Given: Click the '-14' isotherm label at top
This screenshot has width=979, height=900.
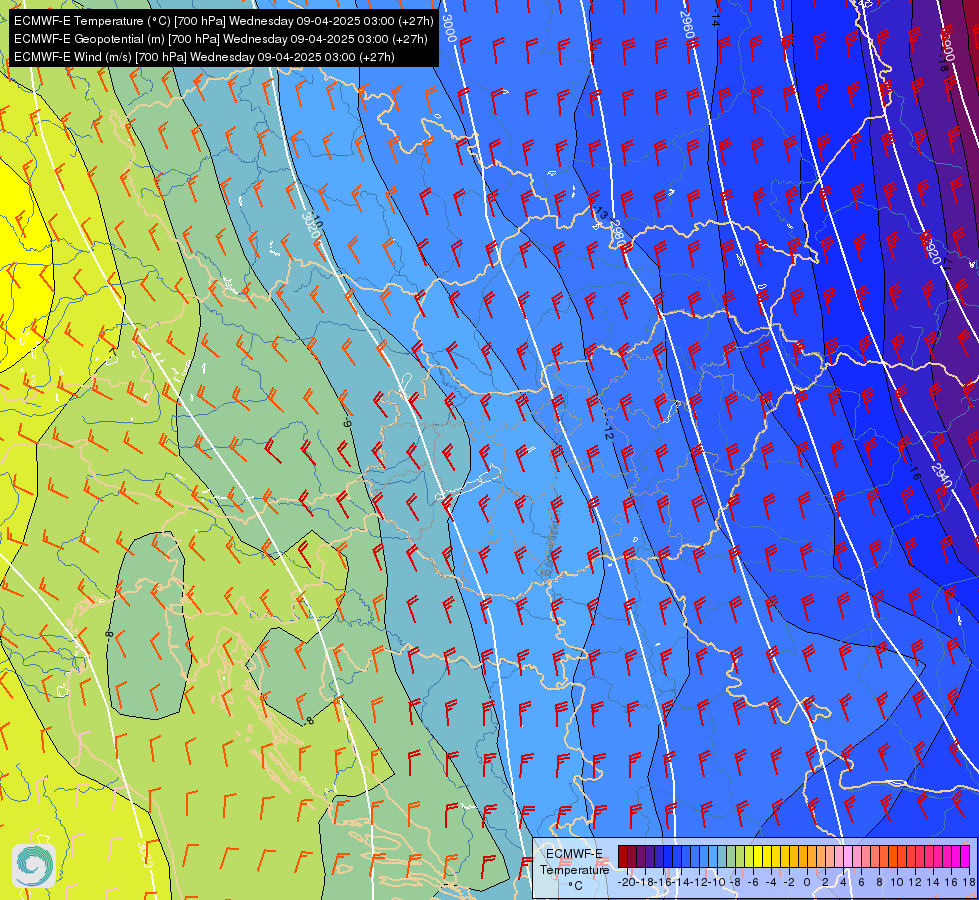Looking at the screenshot, I should pos(716,19).
